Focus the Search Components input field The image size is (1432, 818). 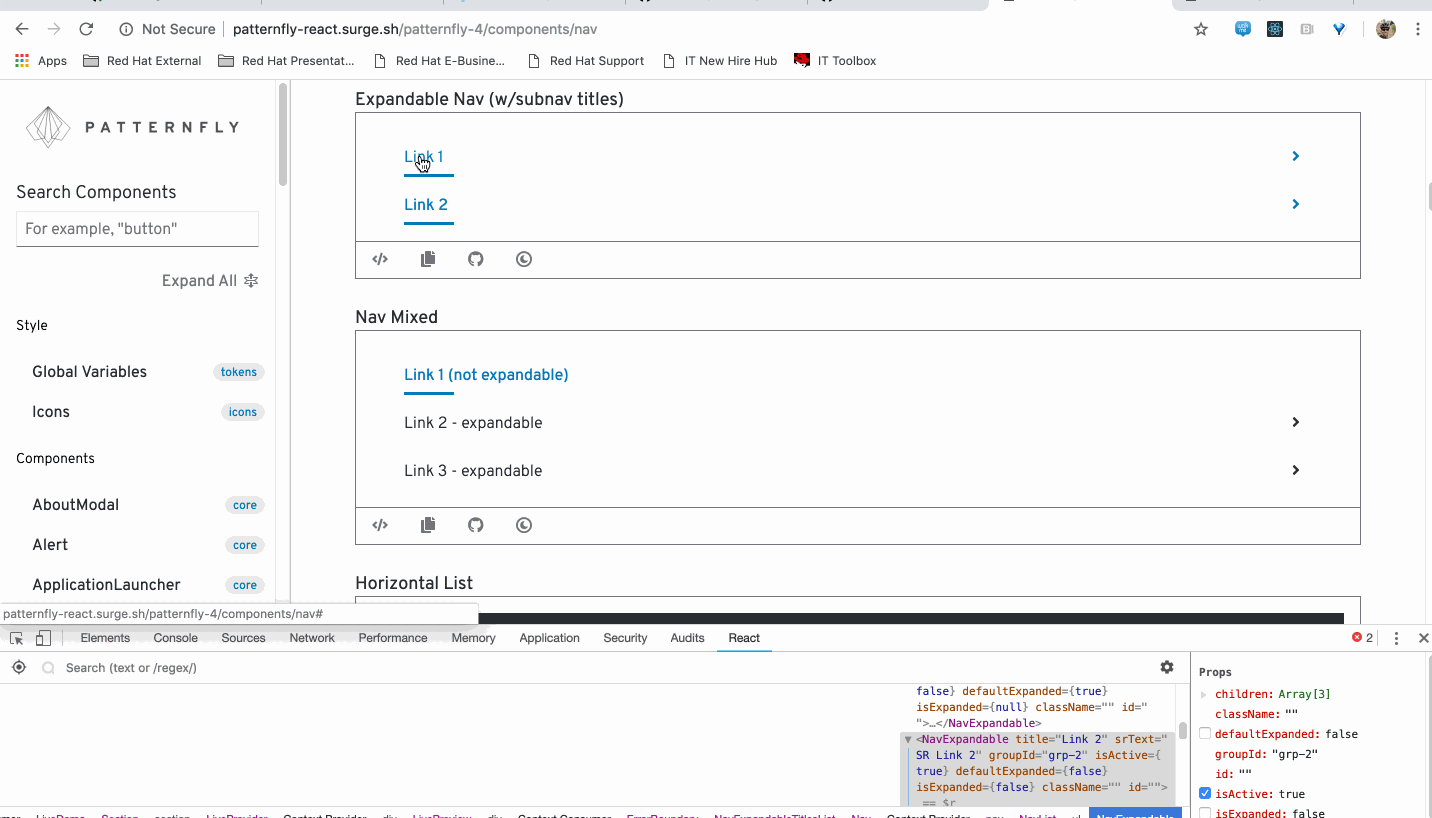(x=137, y=229)
